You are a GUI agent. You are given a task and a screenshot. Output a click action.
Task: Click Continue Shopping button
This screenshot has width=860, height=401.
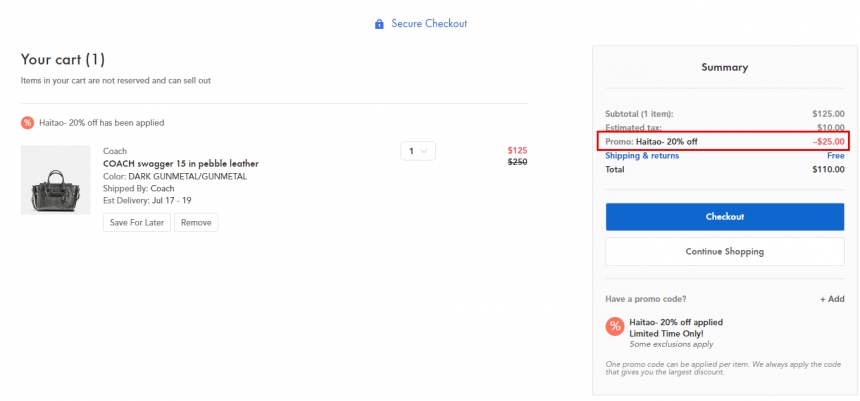(x=725, y=252)
